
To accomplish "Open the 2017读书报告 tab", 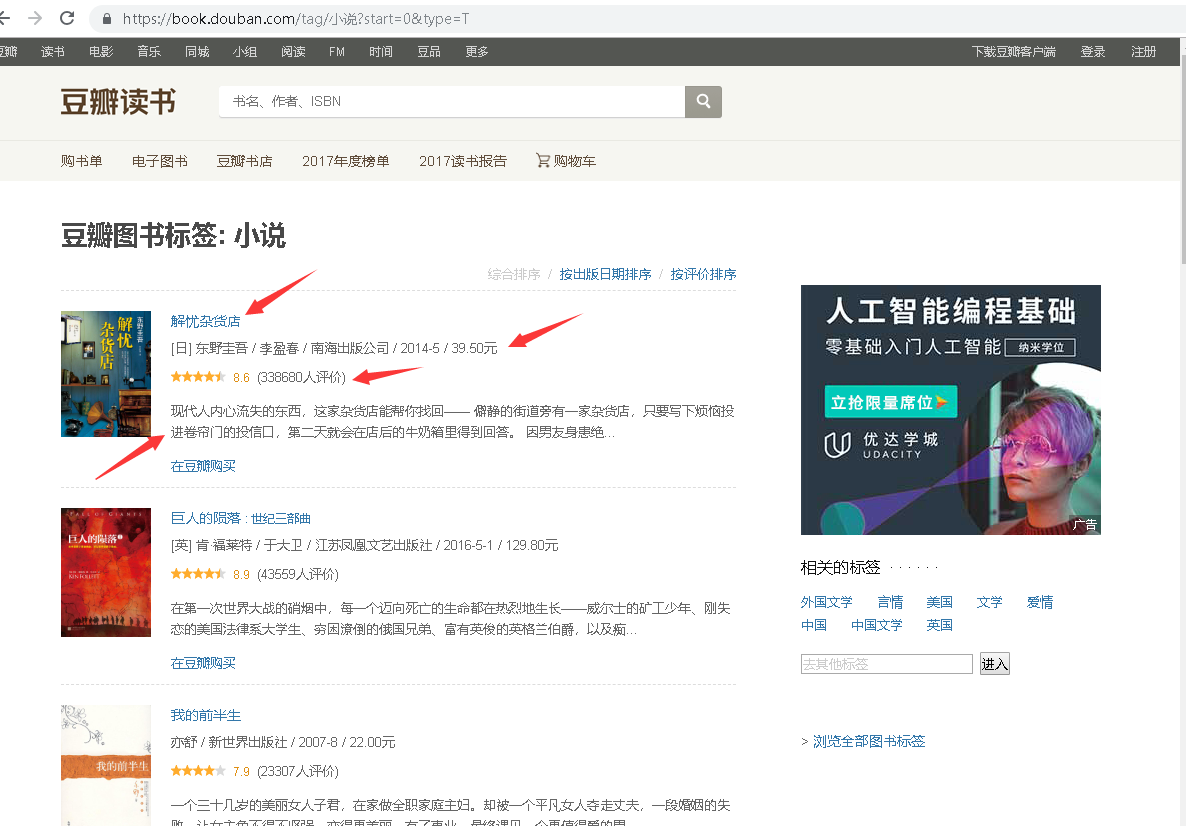I will (463, 160).
